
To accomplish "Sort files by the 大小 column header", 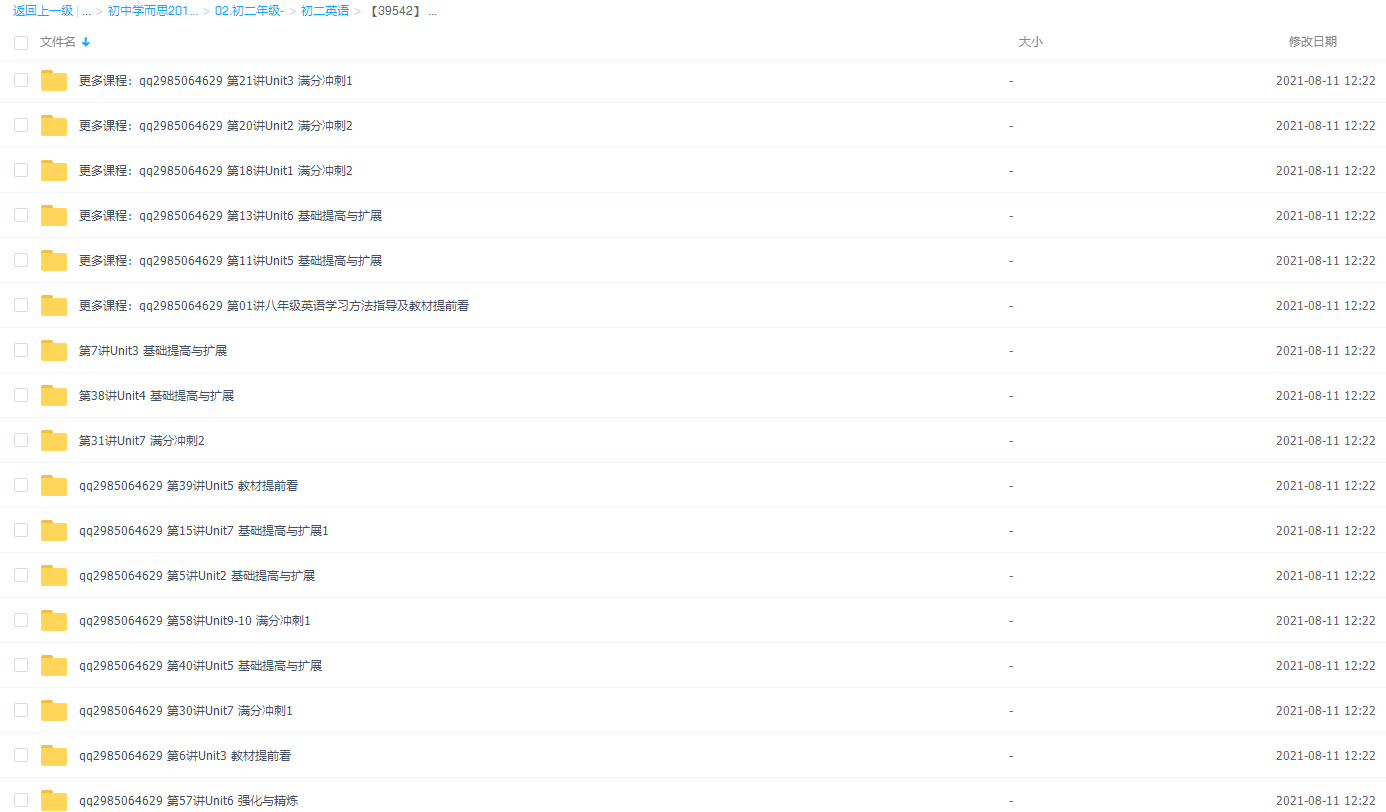I will click(x=1031, y=42).
